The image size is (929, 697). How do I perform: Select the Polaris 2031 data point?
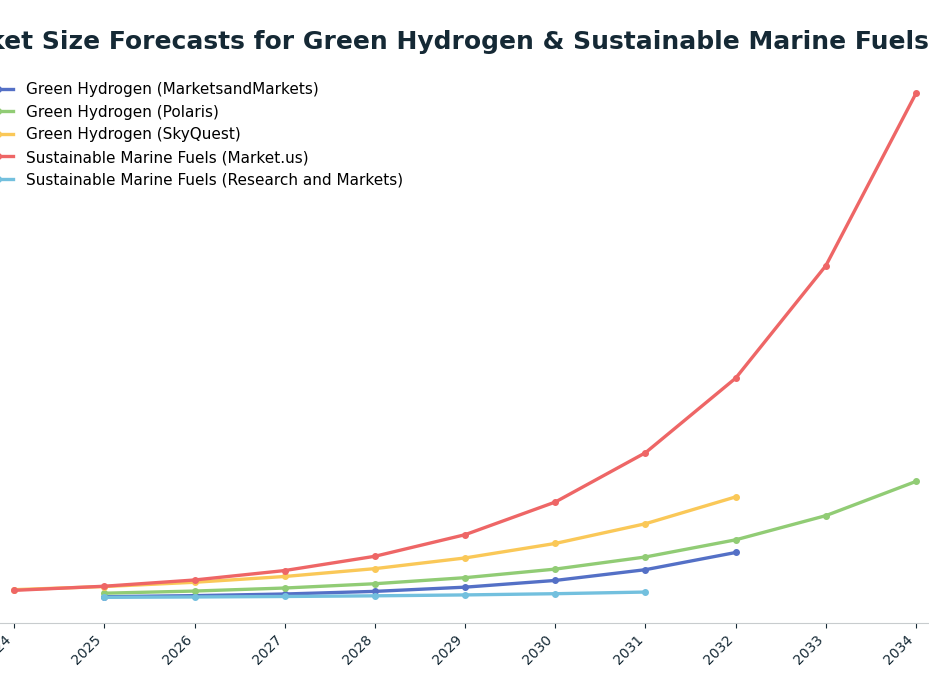645,557
